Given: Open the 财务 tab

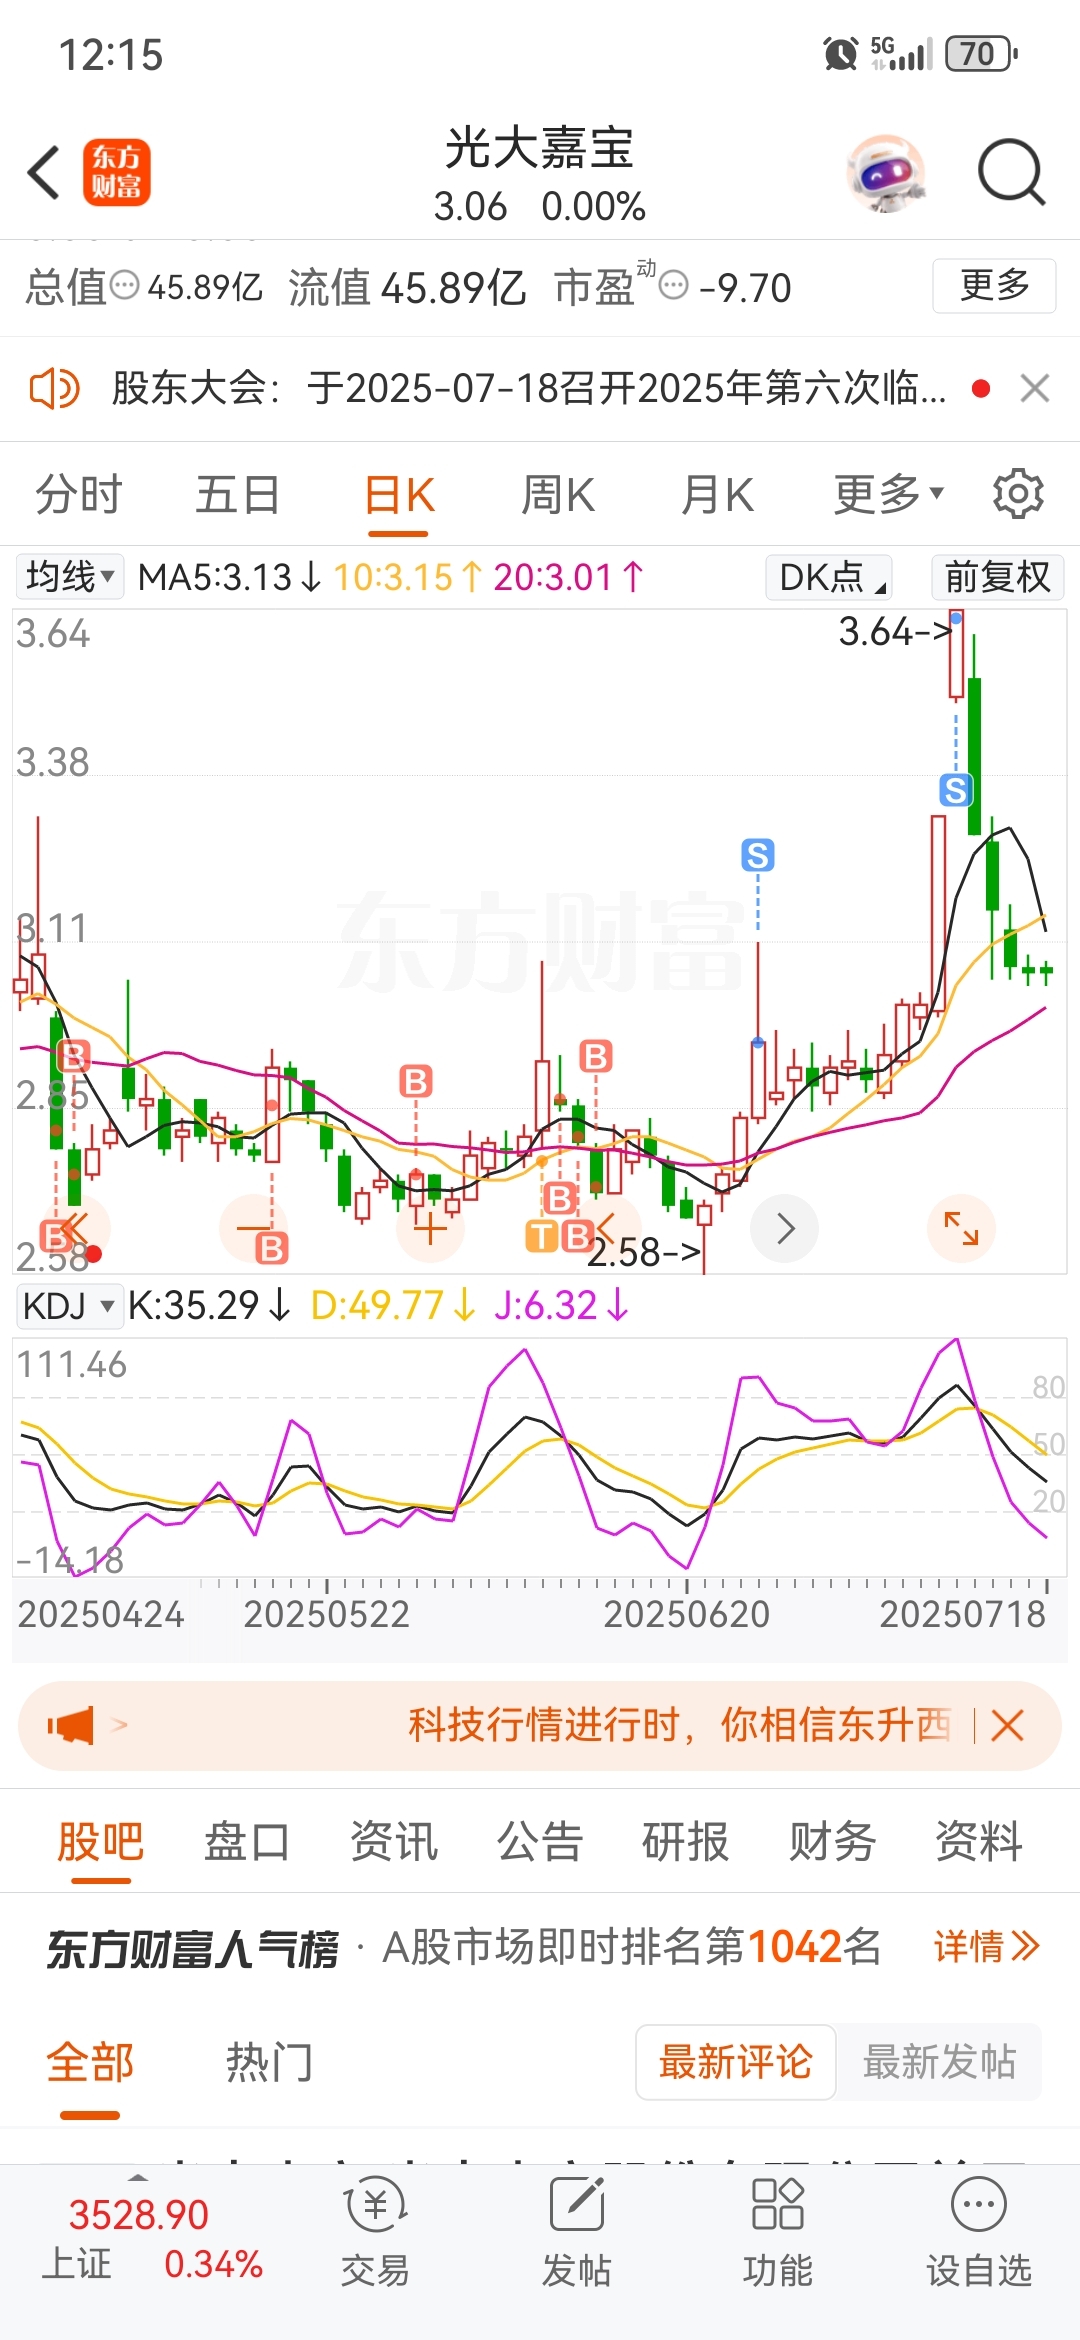Looking at the screenshot, I should 833,1842.
